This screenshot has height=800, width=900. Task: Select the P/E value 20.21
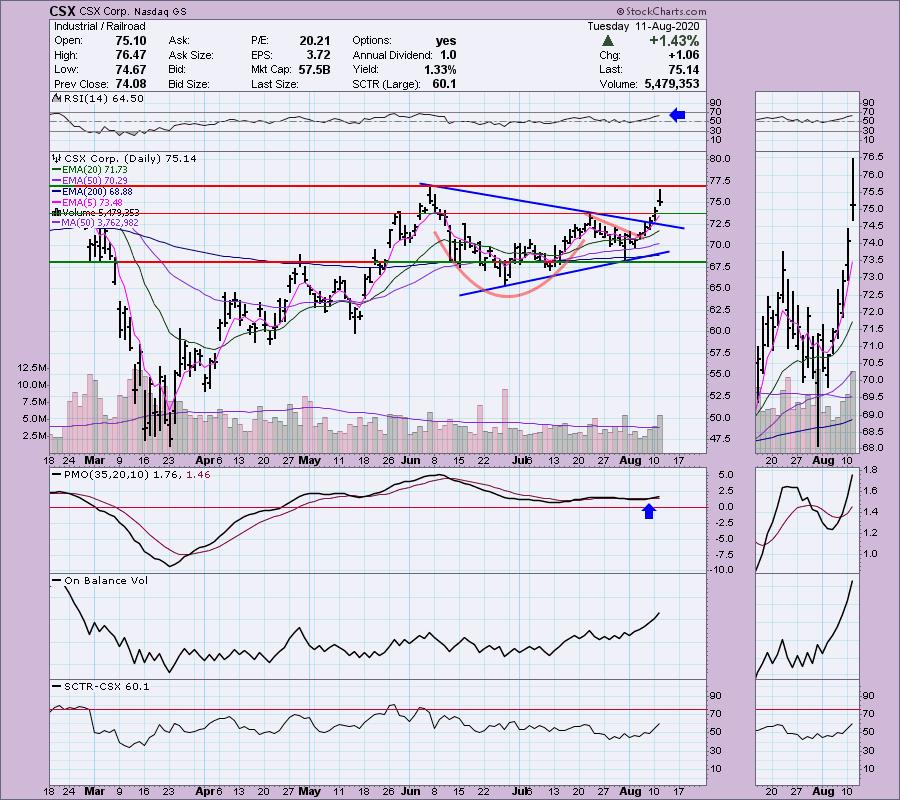pos(315,41)
